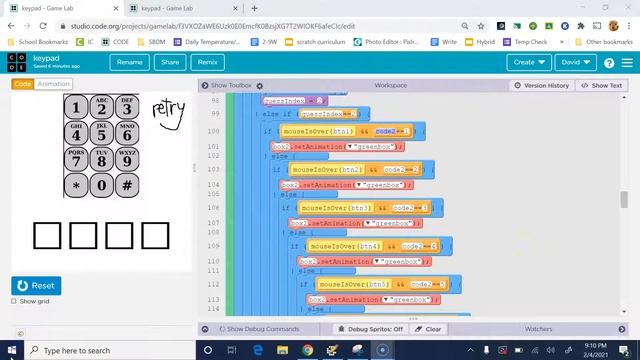Go back to the previous page
640x360 pixels.
[11, 26]
